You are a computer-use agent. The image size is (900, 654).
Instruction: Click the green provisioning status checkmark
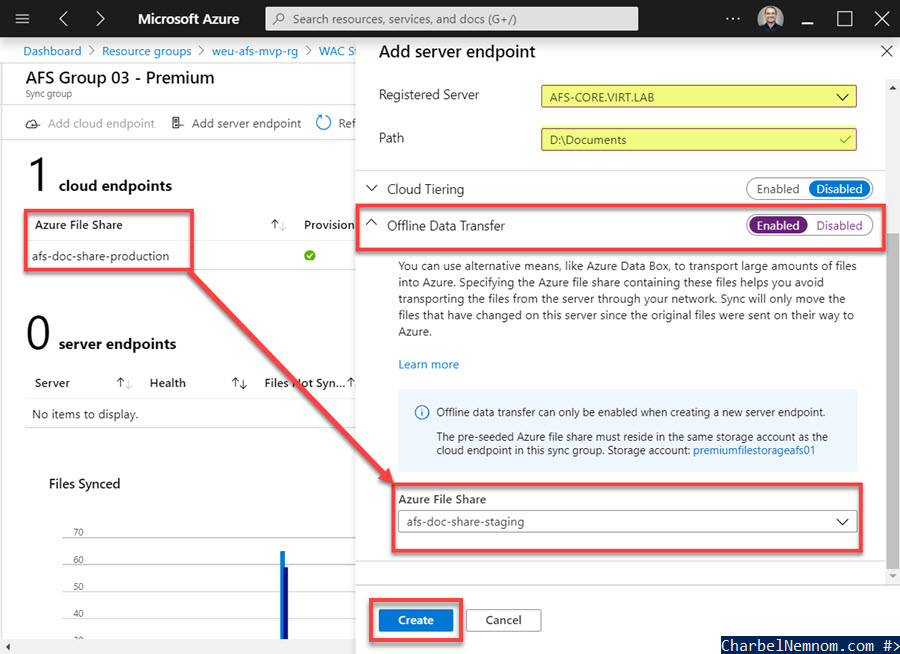[x=310, y=256]
